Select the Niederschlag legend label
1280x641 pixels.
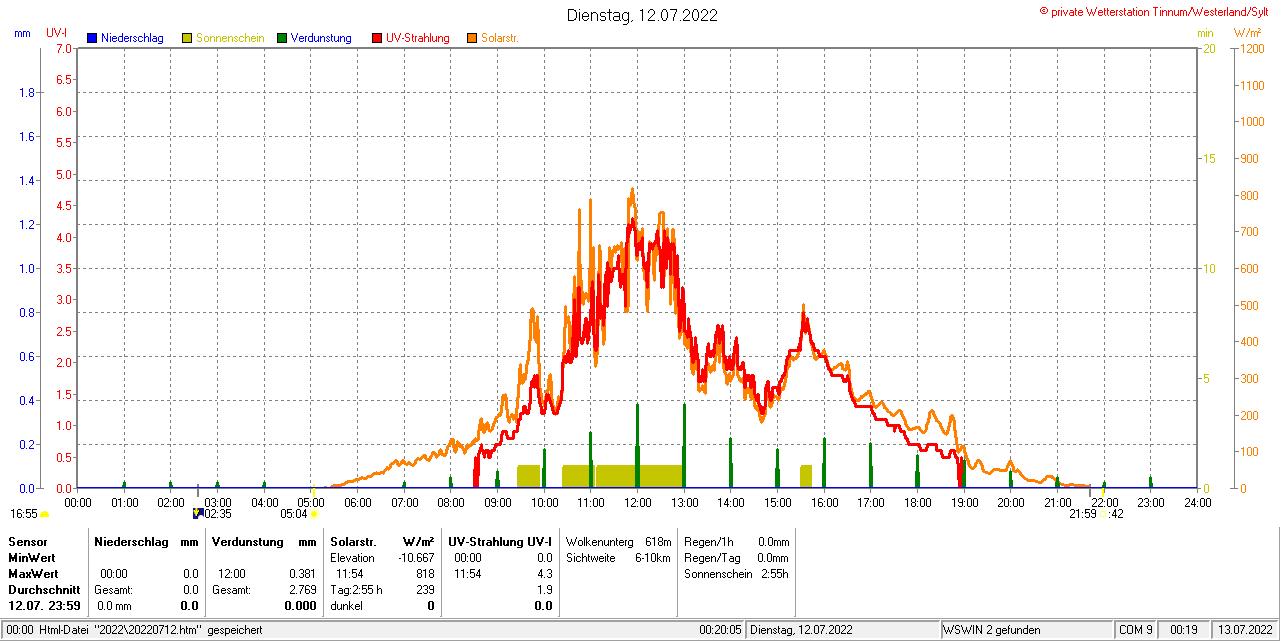pos(132,38)
